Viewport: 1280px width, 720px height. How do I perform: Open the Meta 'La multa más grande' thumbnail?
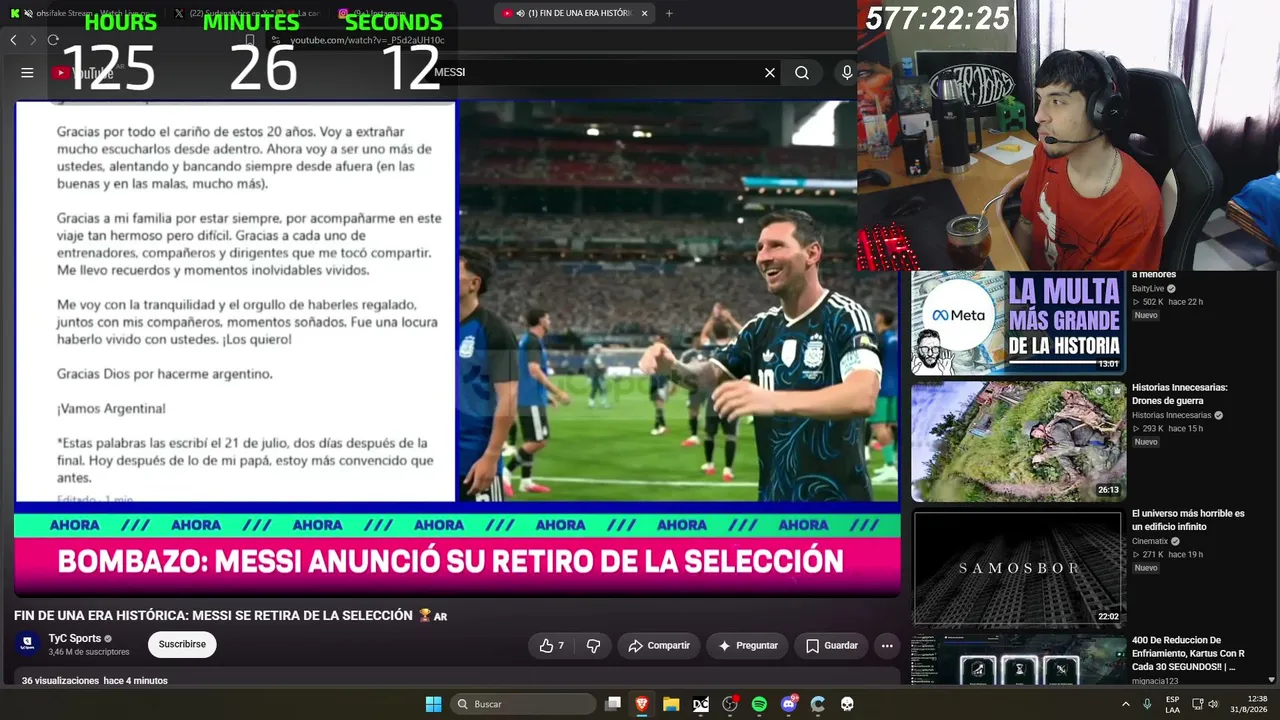tap(1018, 322)
